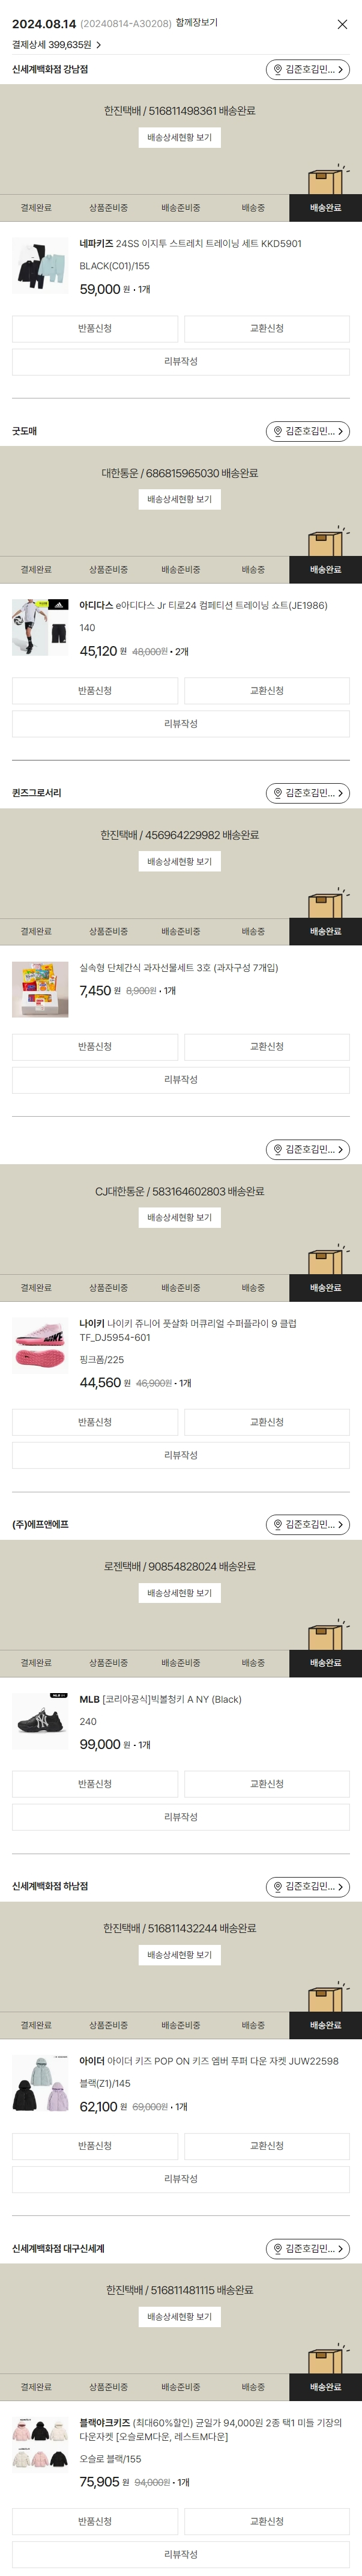Open the 블랙야크키즈 down jacket image
This screenshot has width=362, height=2576.
pyautogui.click(x=40, y=2443)
